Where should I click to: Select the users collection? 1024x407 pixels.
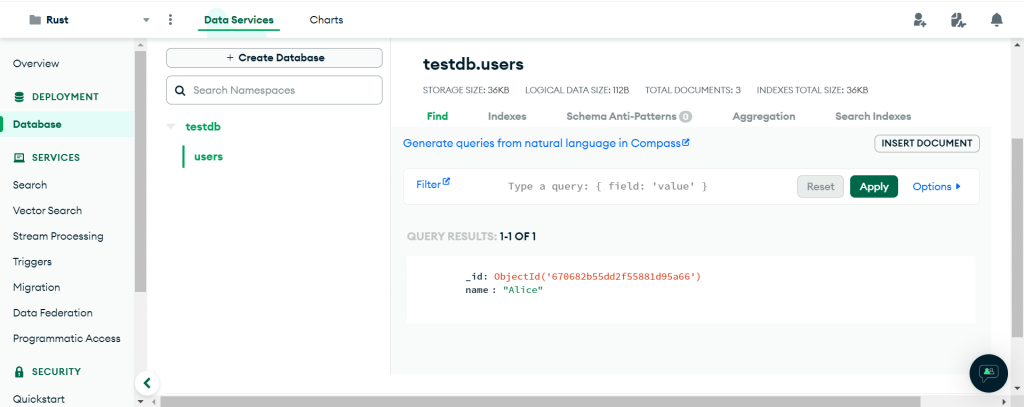(x=208, y=156)
